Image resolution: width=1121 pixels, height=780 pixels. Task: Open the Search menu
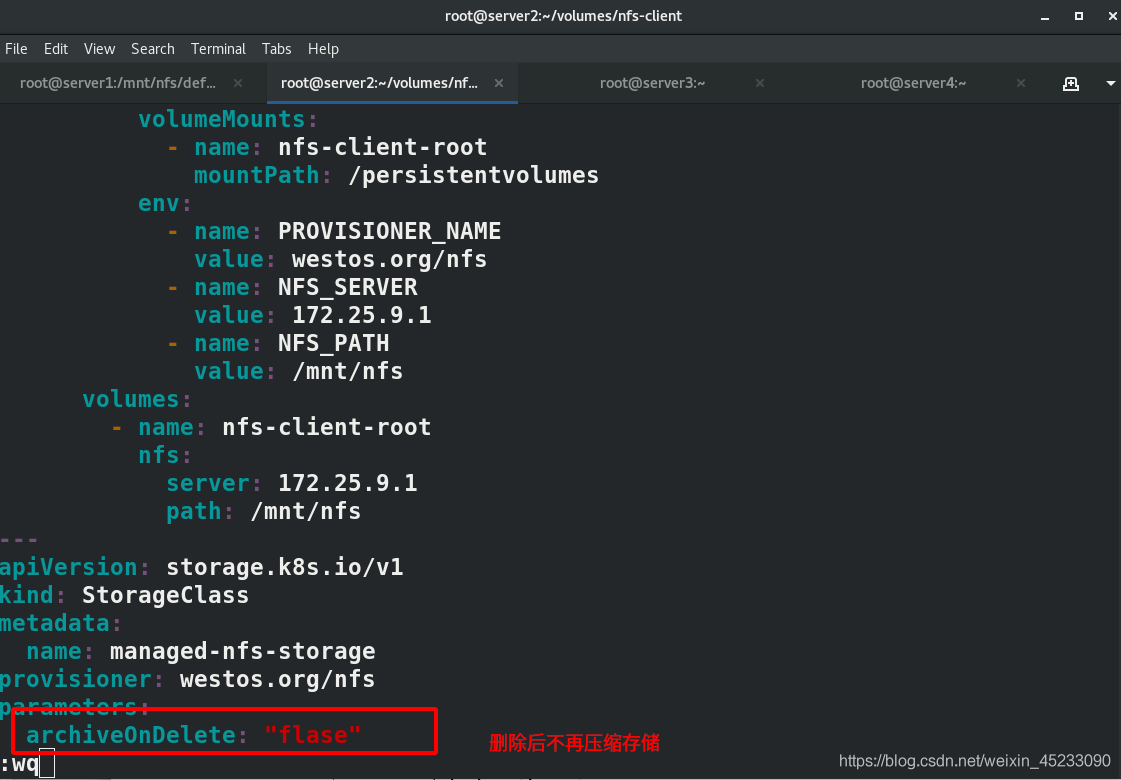tap(152, 49)
